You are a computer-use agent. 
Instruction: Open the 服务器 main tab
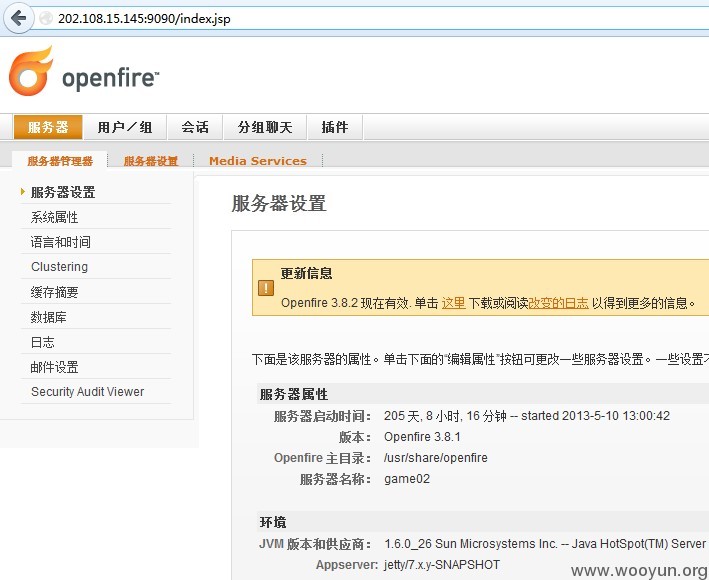point(48,127)
